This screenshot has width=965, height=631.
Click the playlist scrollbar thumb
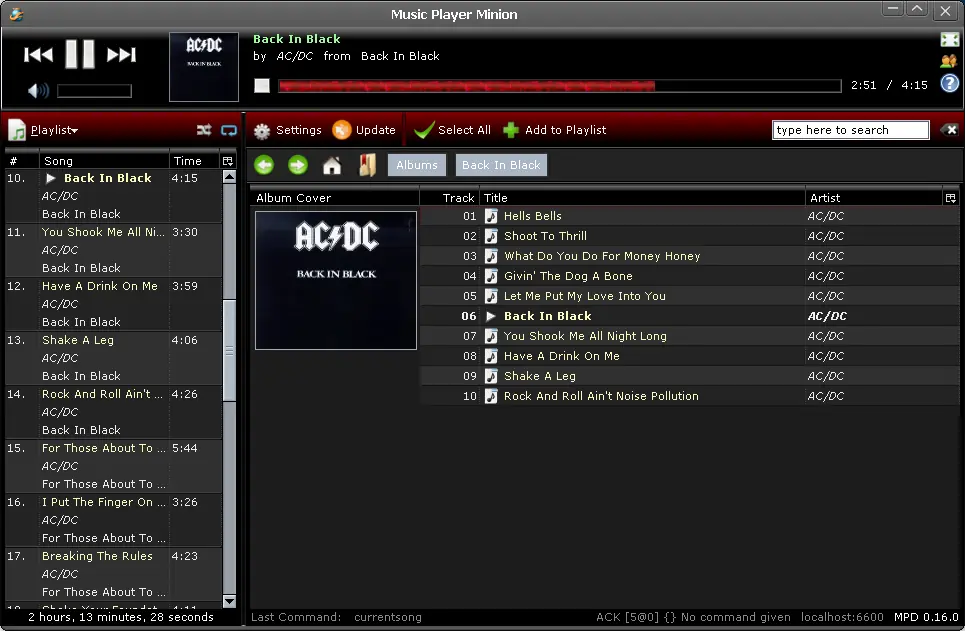click(229, 350)
